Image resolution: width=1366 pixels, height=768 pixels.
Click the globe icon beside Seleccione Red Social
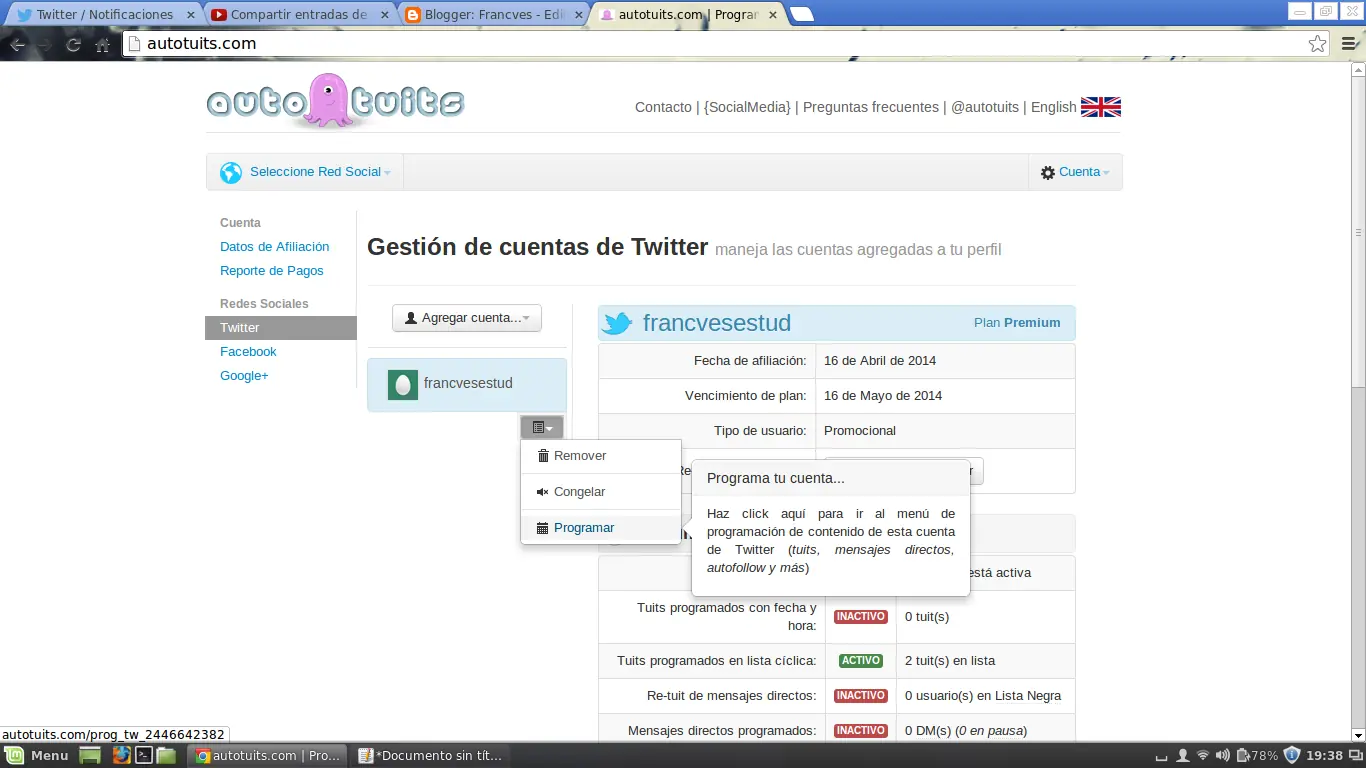pos(231,172)
